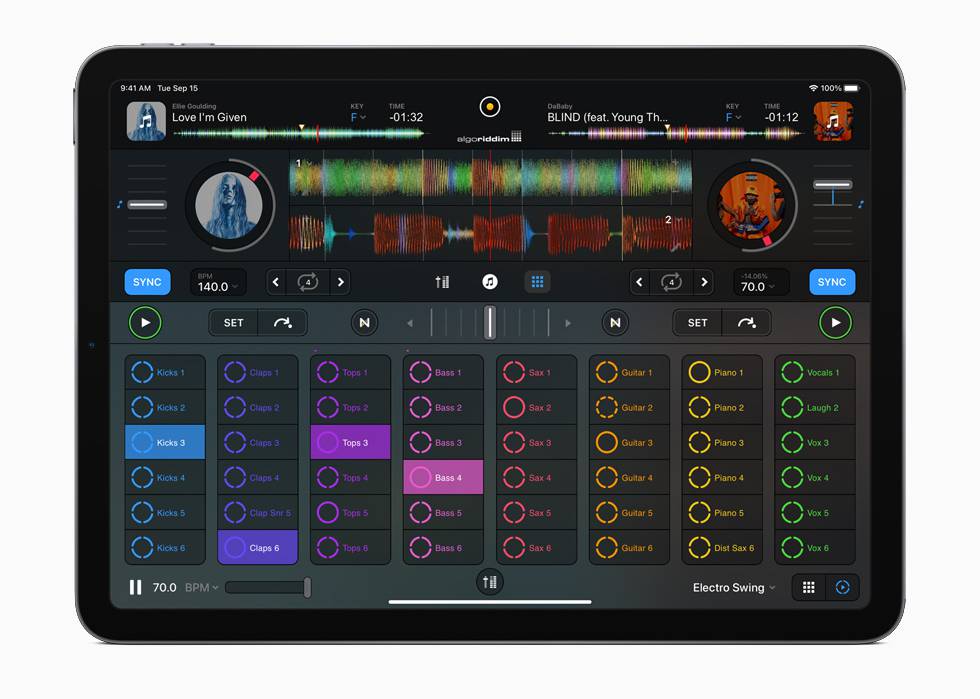Open the mixer/EQ icon in the center toolbar
980x699 pixels.
point(442,282)
